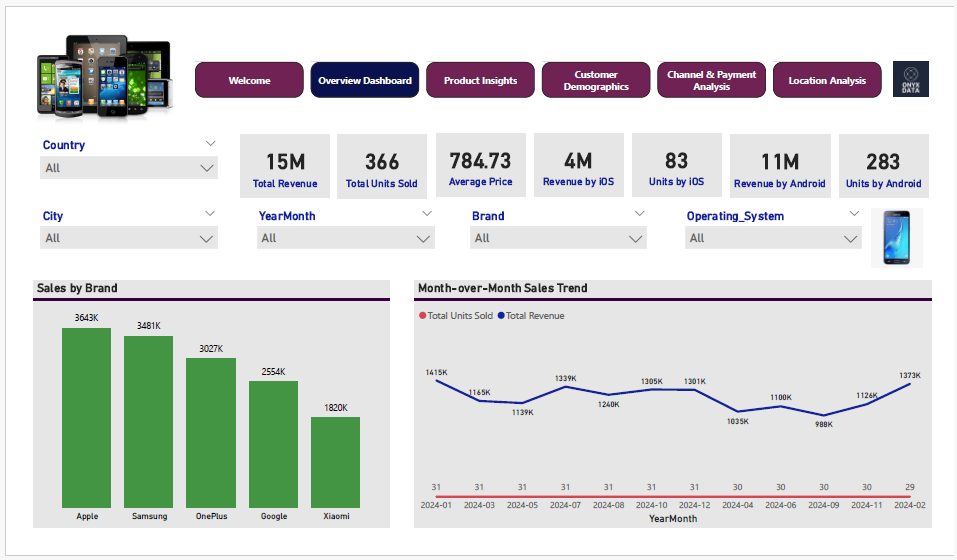Select the Units by Android card

tap(884, 166)
